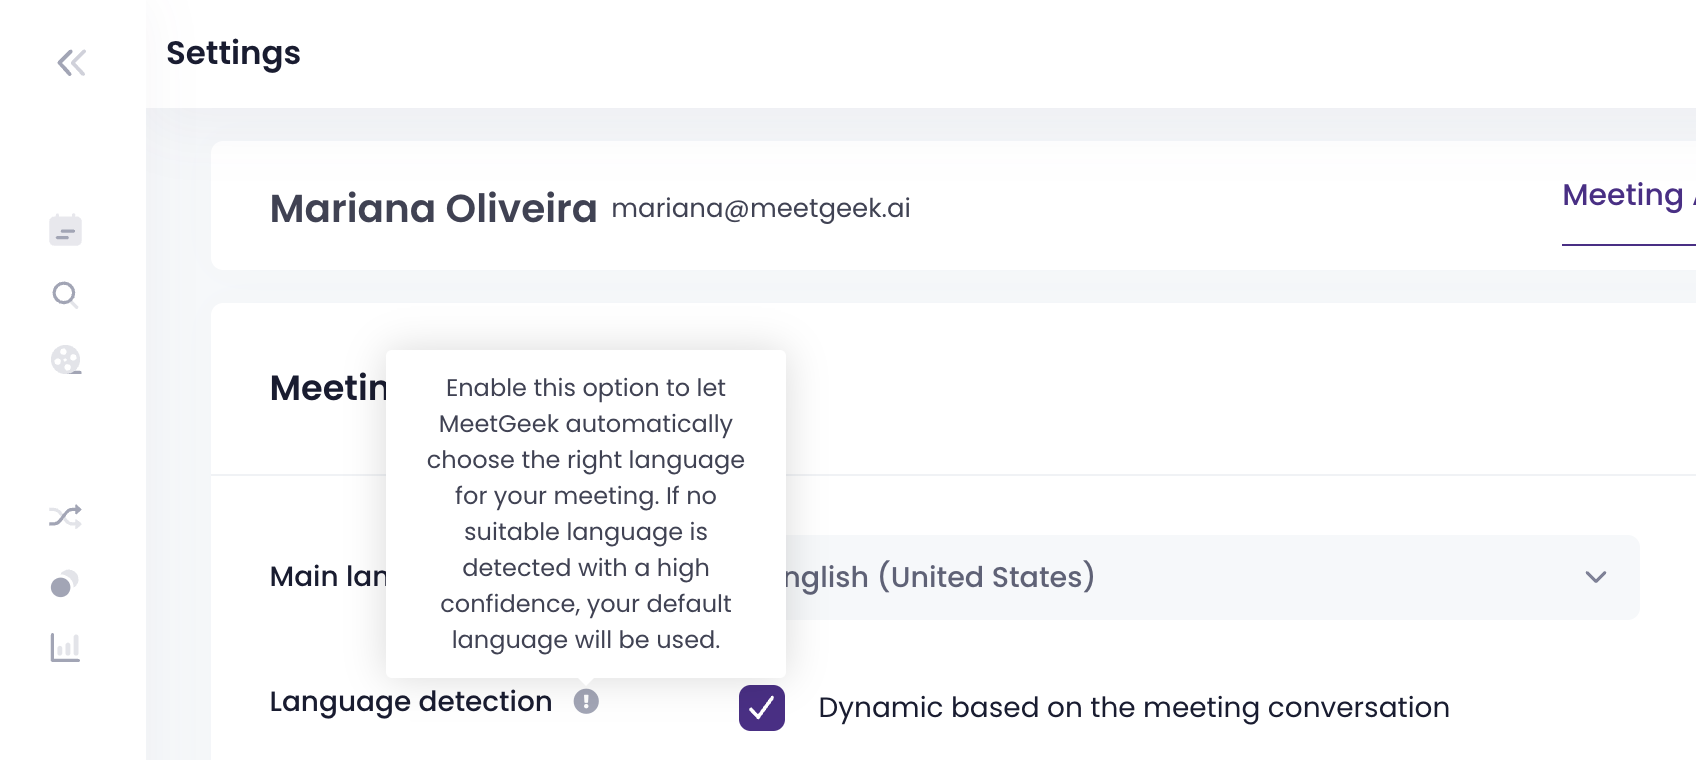1696x760 pixels.
Task: Click the overlapping circles sidebar icon
Action: click(x=64, y=584)
